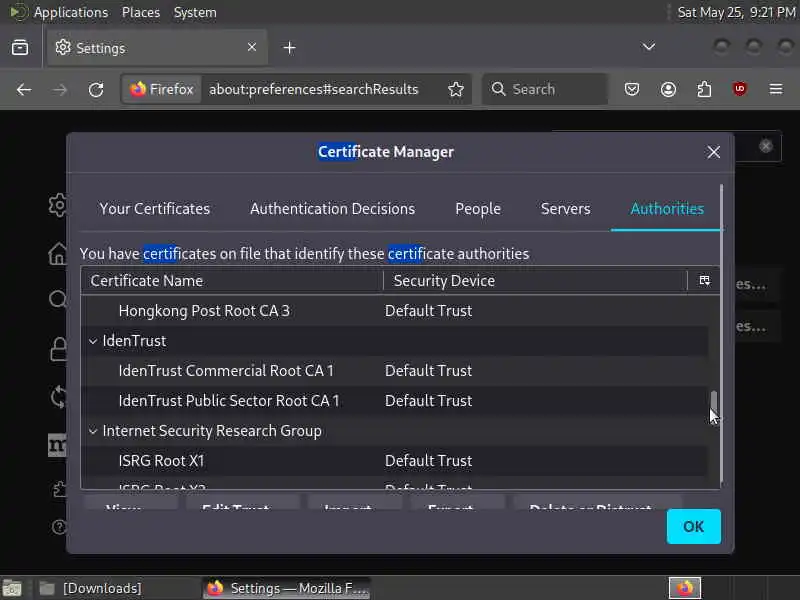Click the show desktop icon on the bottom panel
This screenshot has width=800, height=600.
click(x=12, y=589)
